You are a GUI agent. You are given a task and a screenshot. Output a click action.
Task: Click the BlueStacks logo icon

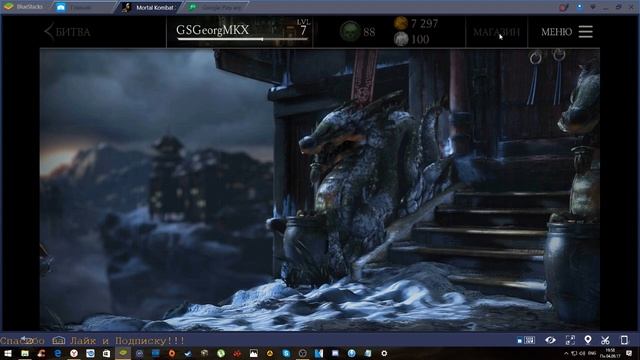click(9, 7)
